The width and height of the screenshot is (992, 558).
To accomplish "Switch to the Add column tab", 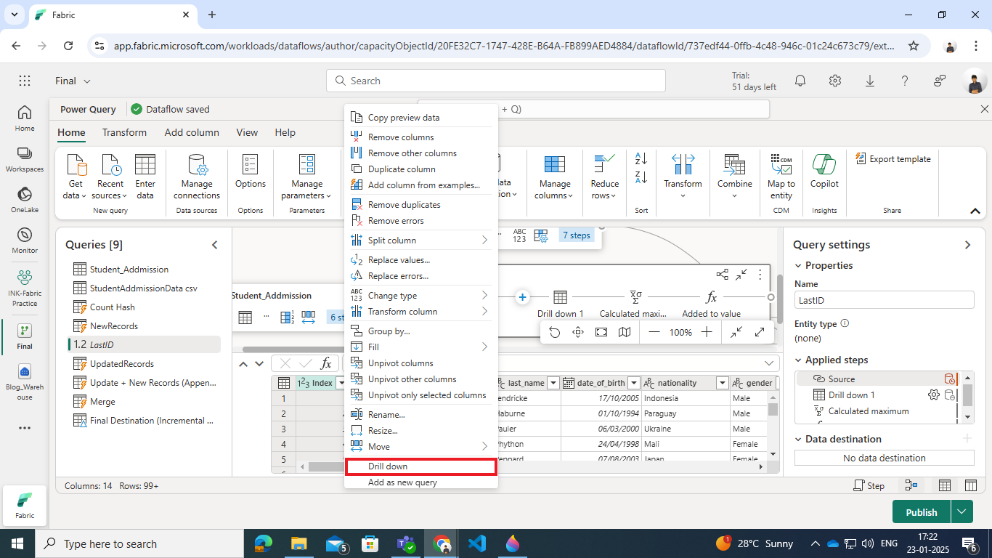I will (192, 132).
